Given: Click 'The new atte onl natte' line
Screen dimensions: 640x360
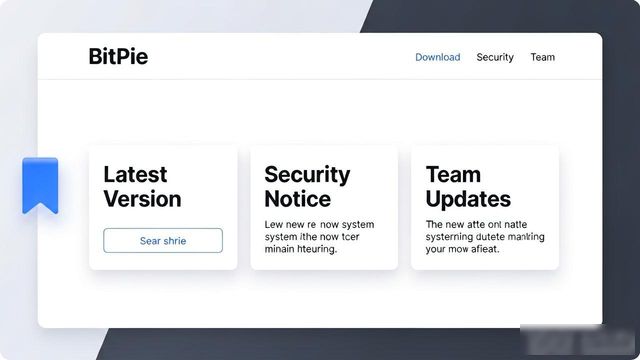Looking at the screenshot, I should point(476,224).
